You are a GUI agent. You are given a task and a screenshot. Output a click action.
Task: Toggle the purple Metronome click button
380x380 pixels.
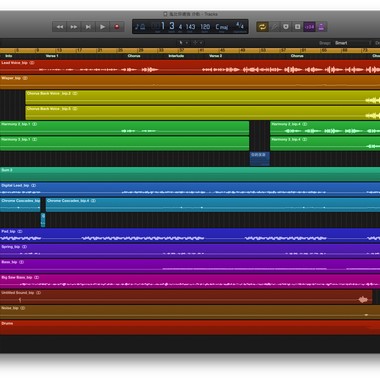tap(321, 27)
